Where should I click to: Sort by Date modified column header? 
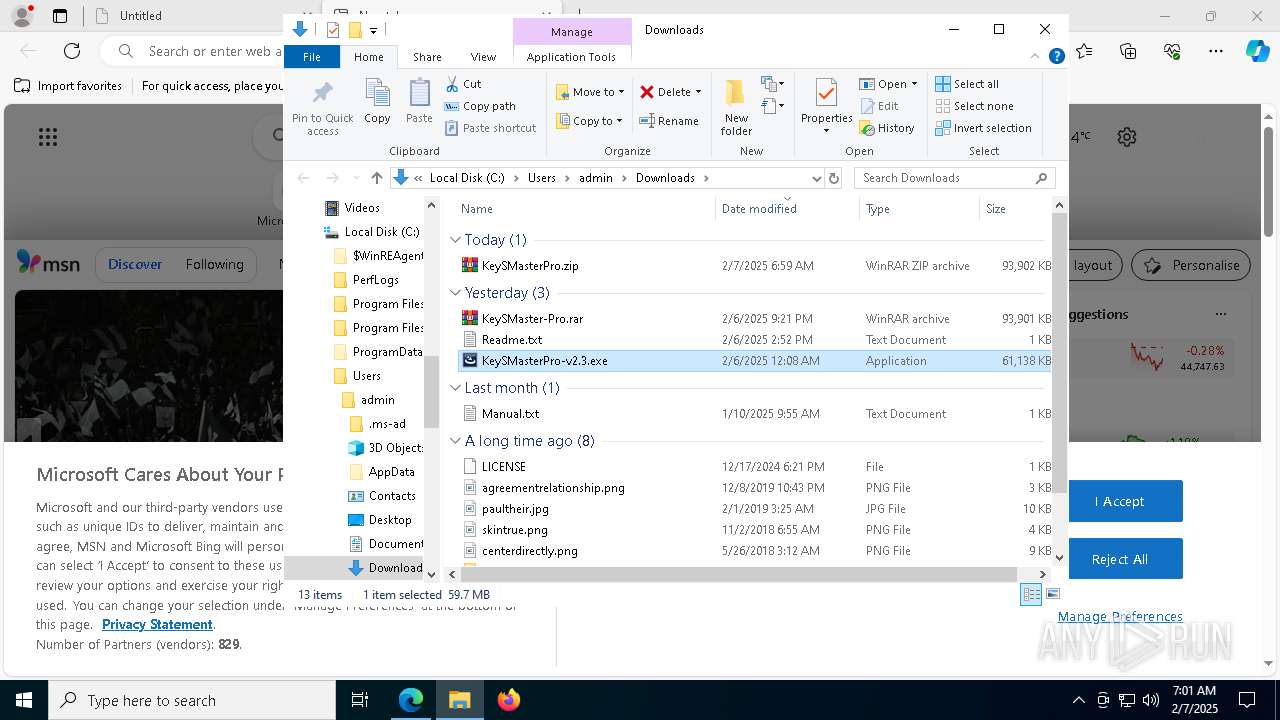pos(787,208)
